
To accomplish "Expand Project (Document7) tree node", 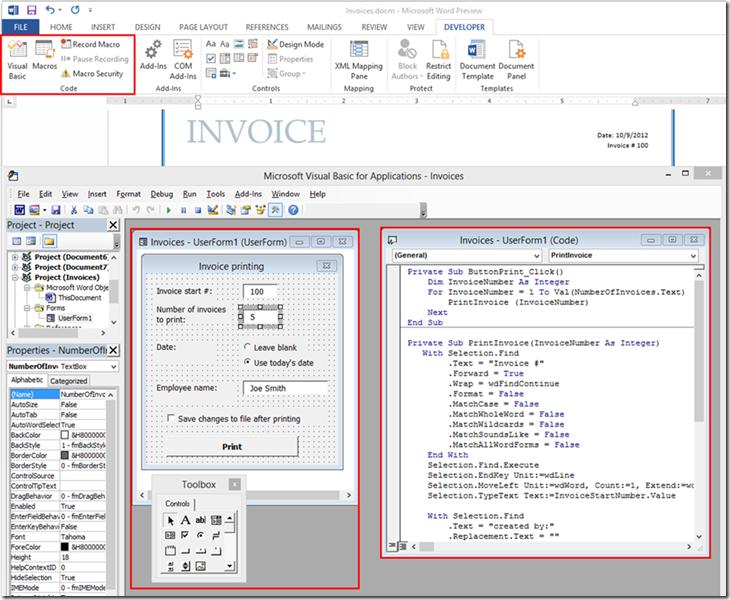I will click(15, 267).
